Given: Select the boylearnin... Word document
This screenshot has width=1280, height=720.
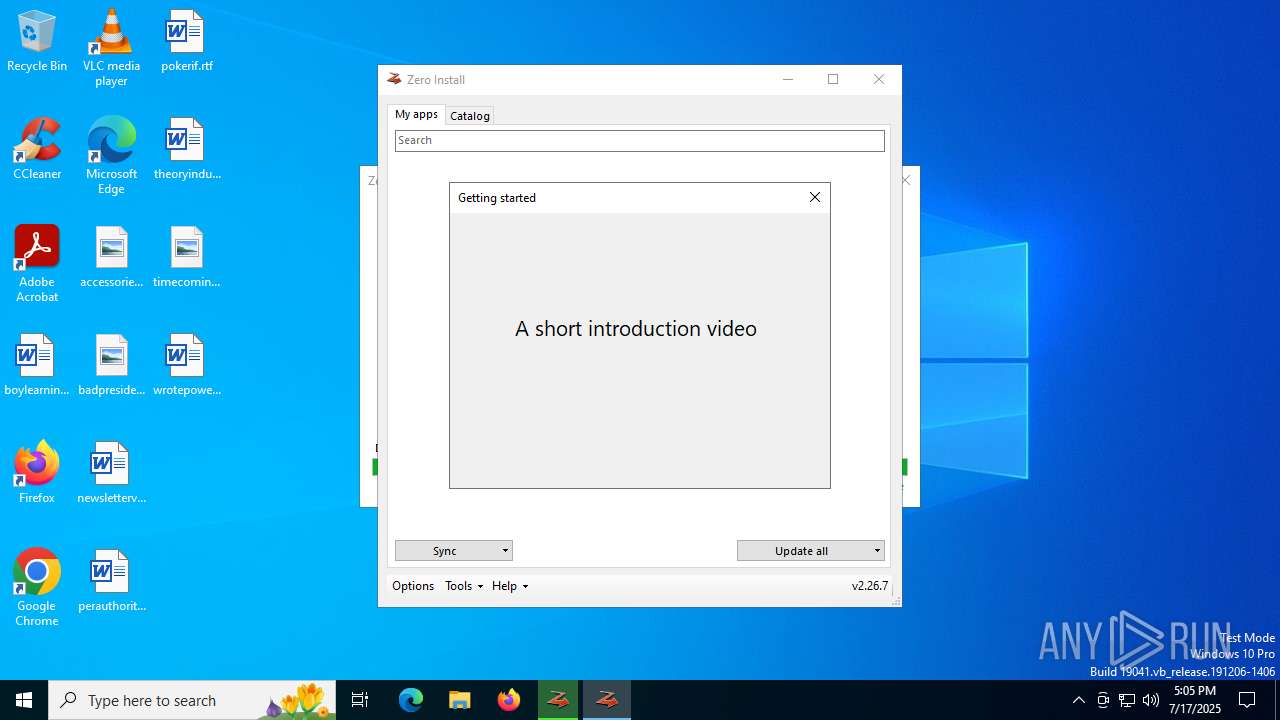Looking at the screenshot, I should click(37, 366).
